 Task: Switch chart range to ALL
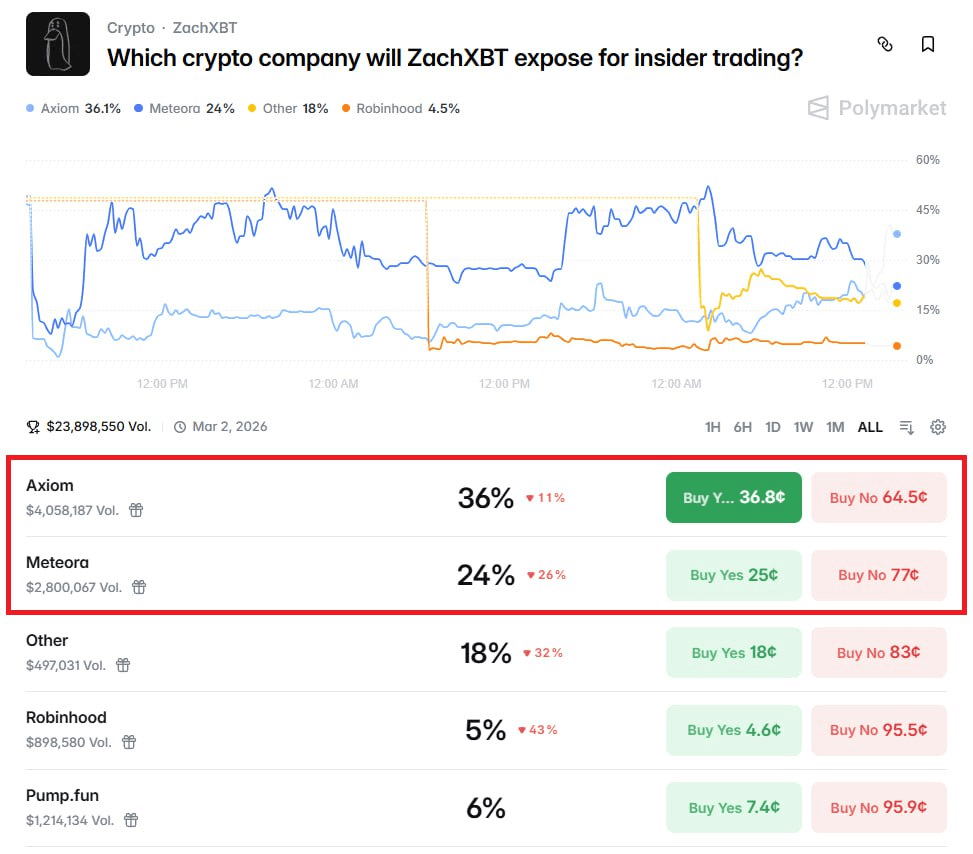870,427
